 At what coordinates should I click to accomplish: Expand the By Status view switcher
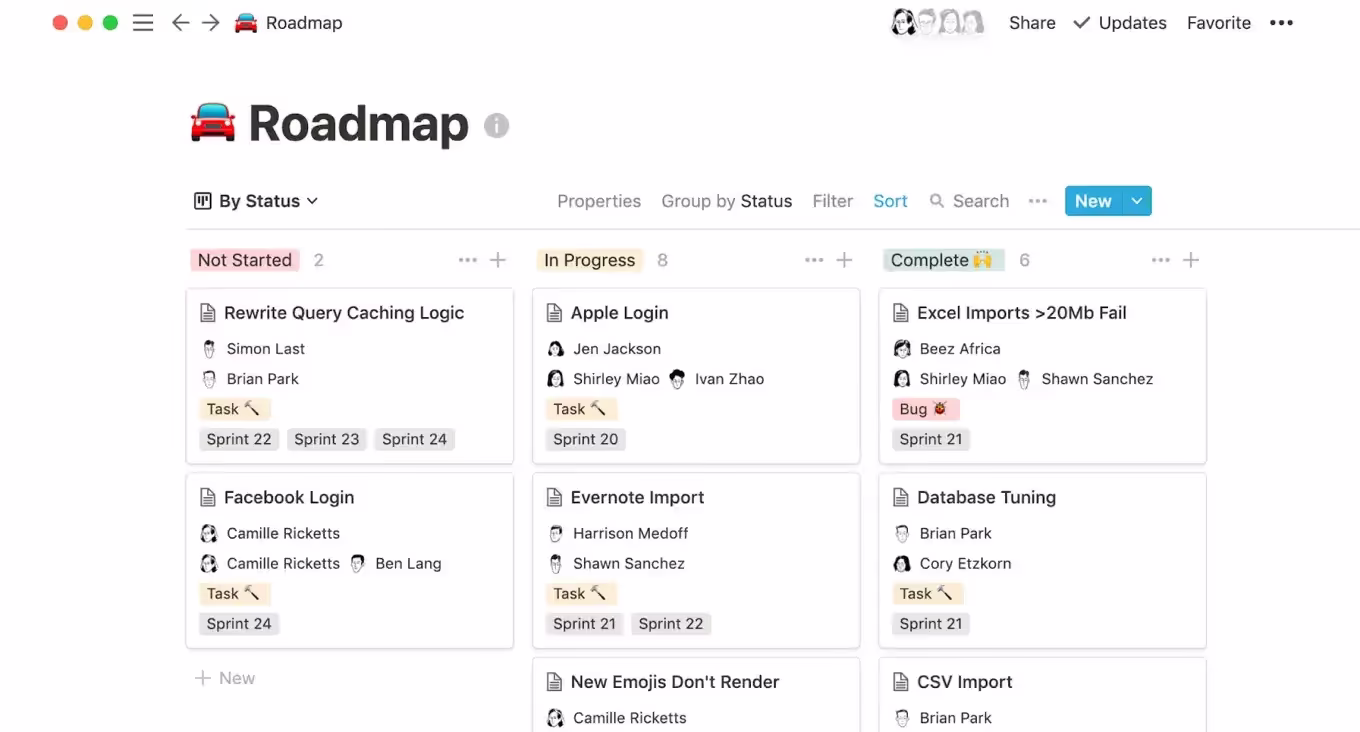pyautogui.click(x=256, y=201)
